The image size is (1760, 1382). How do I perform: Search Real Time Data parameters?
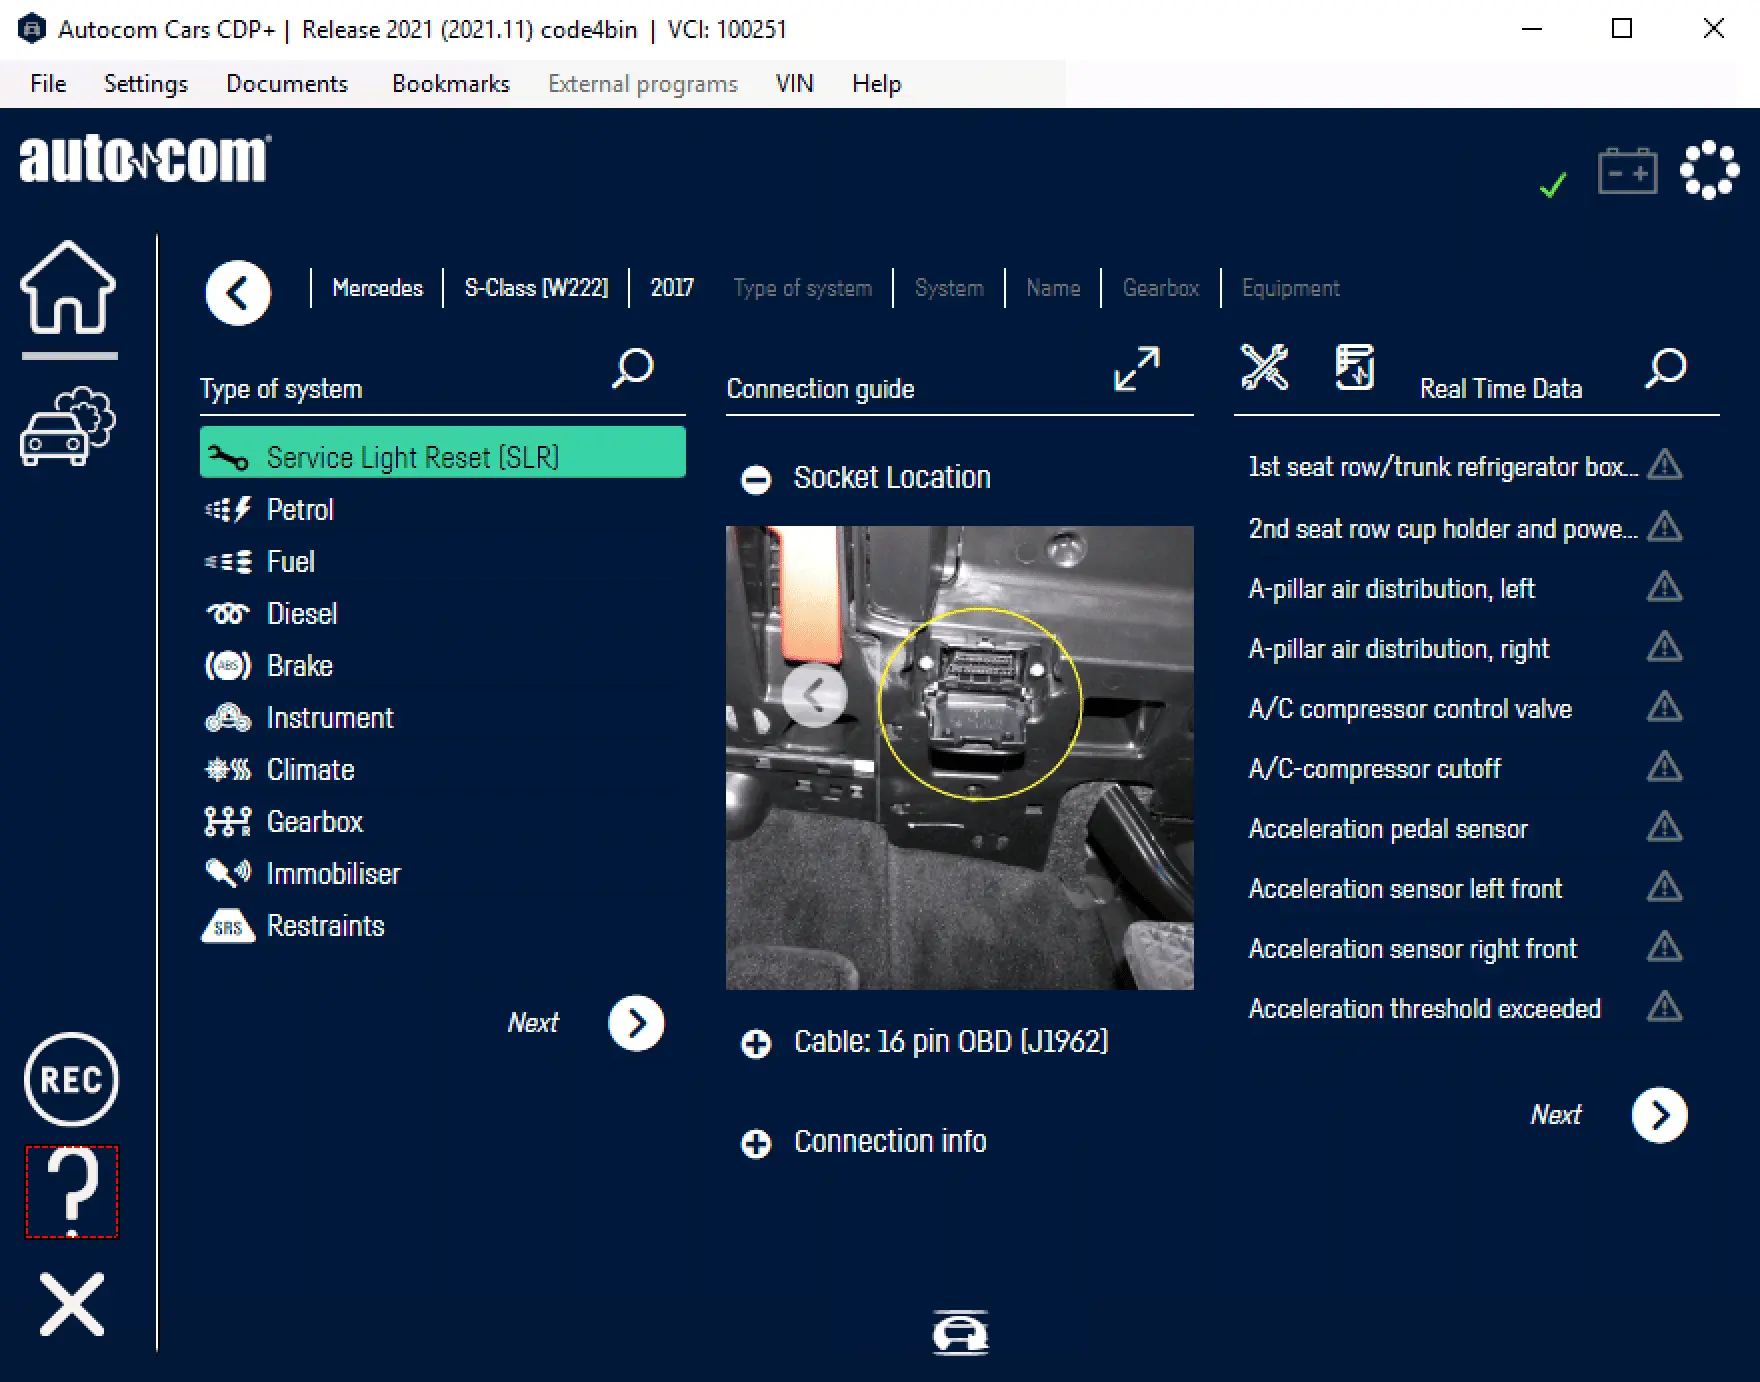click(x=1666, y=368)
